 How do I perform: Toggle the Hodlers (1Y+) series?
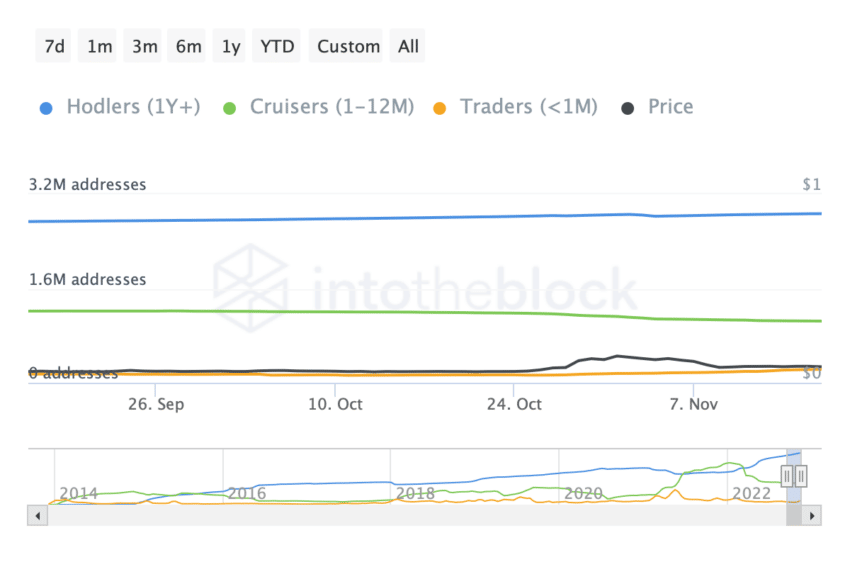(119, 107)
